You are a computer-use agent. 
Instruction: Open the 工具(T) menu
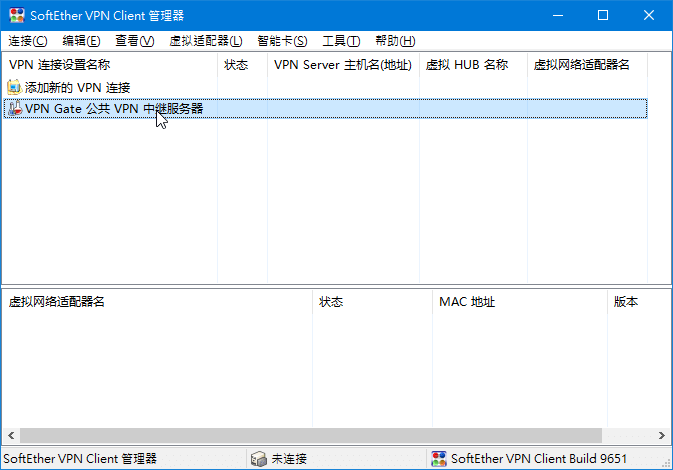click(x=341, y=41)
